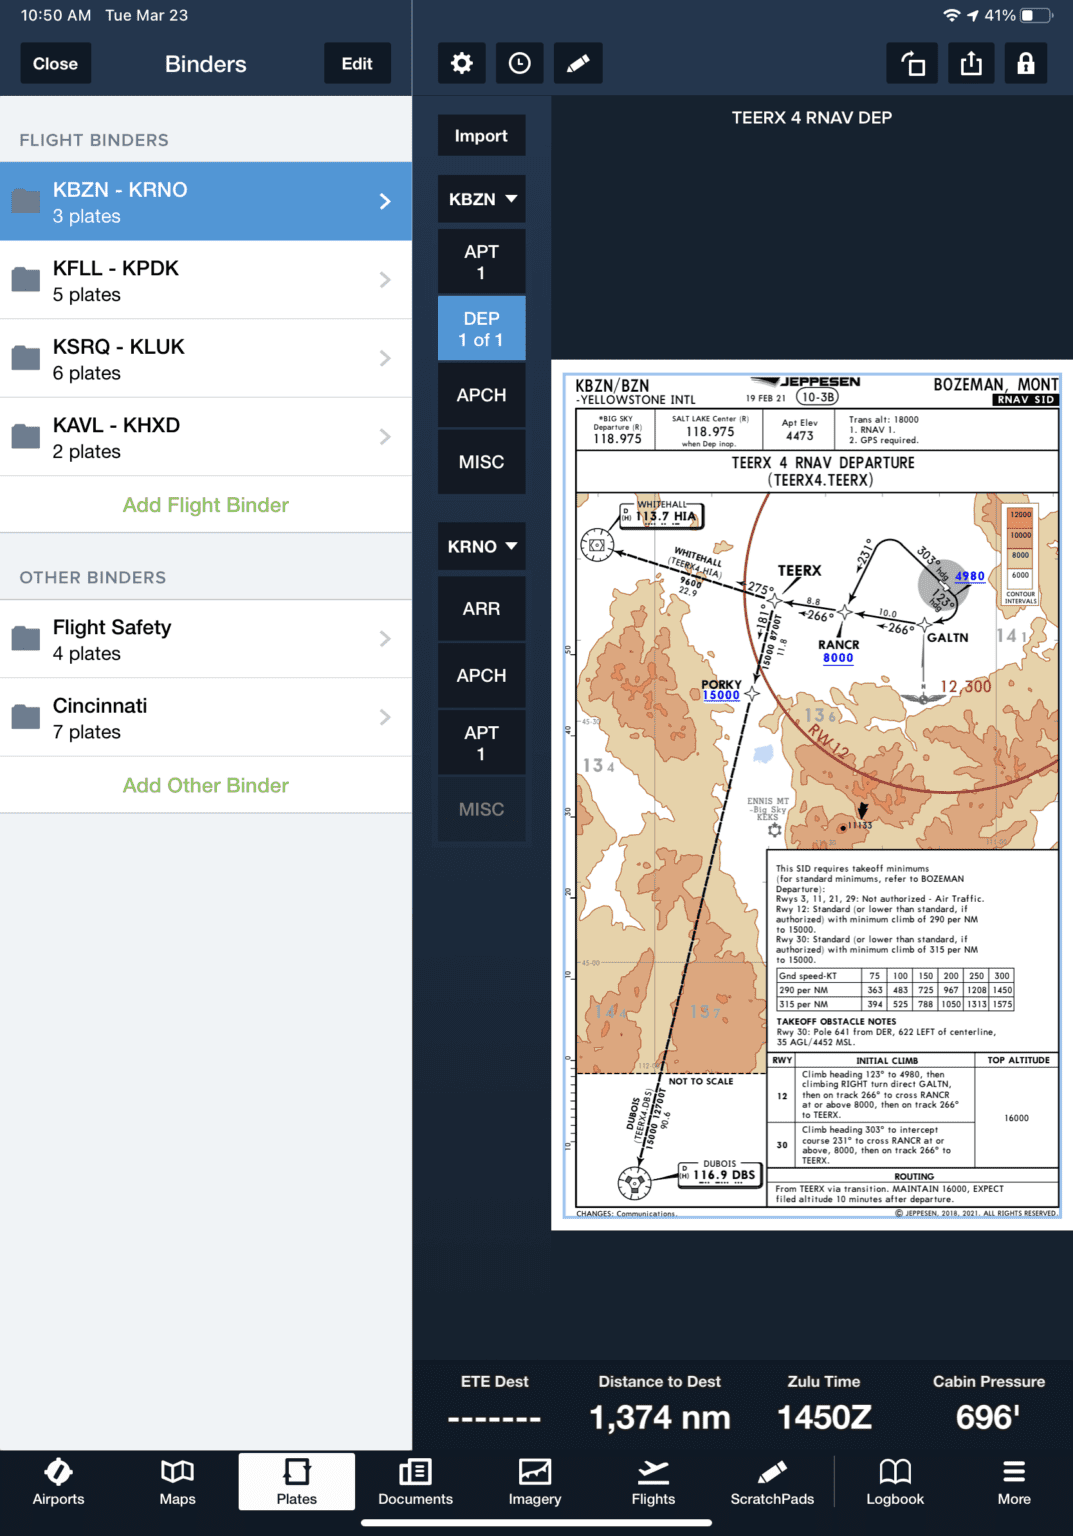Viewport: 1073px width, 1536px height.
Task: Tap the Import plates button
Action: pyautogui.click(x=481, y=135)
